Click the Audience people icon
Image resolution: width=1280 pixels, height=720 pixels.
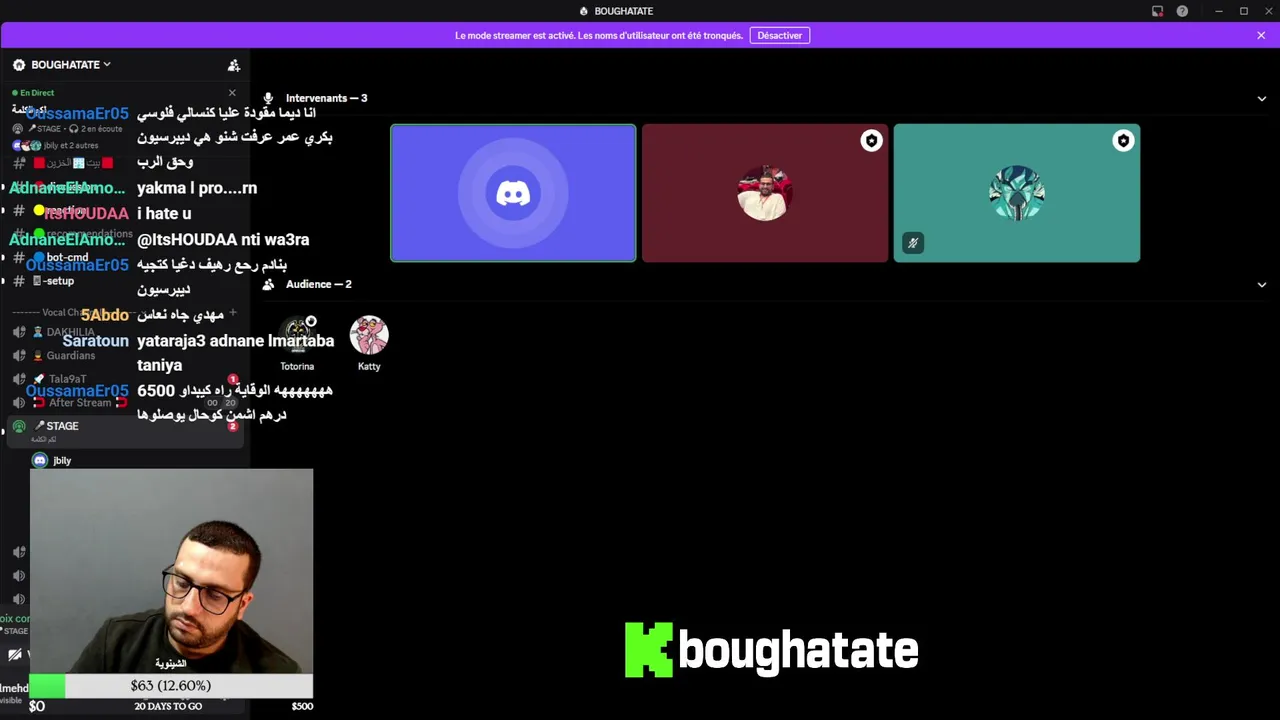[x=268, y=284]
